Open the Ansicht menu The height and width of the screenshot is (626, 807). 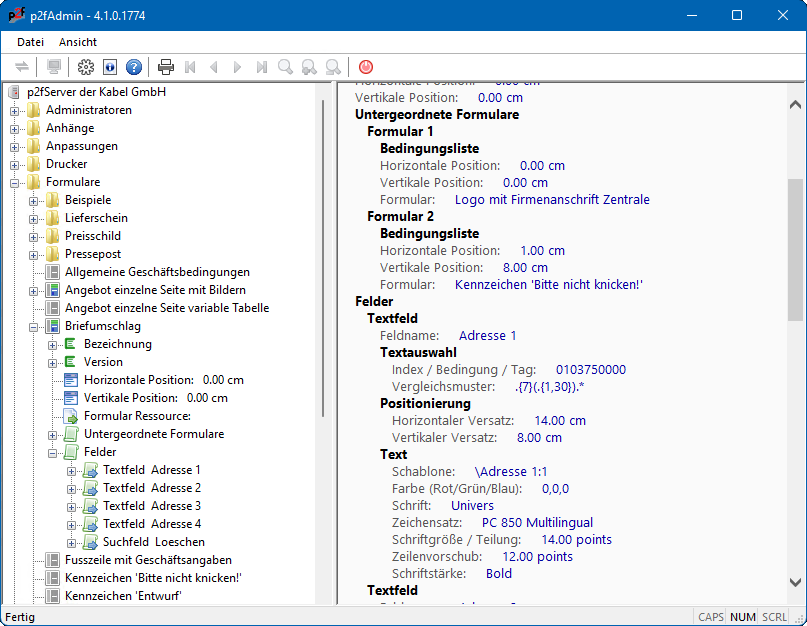[x=78, y=42]
